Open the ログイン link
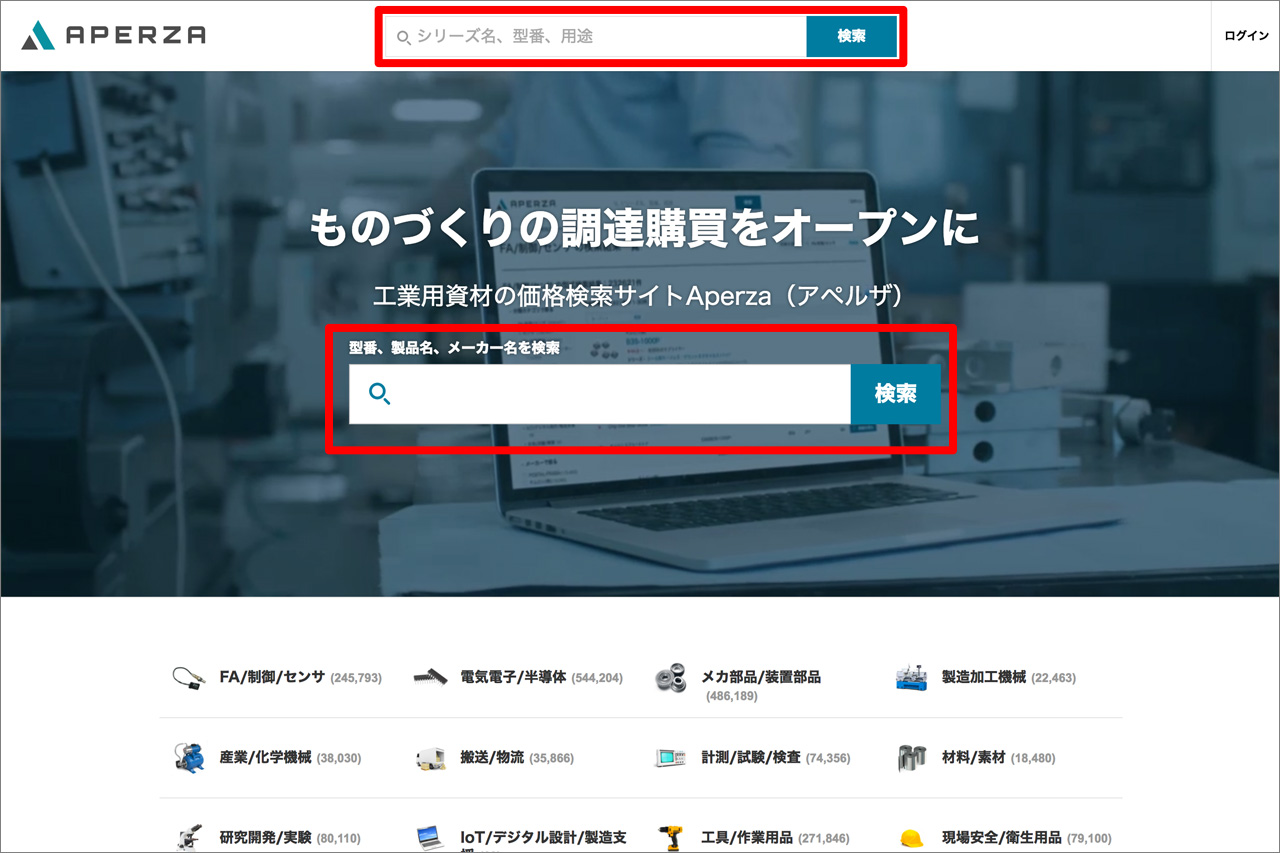The width and height of the screenshot is (1280, 853). [1246, 36]
